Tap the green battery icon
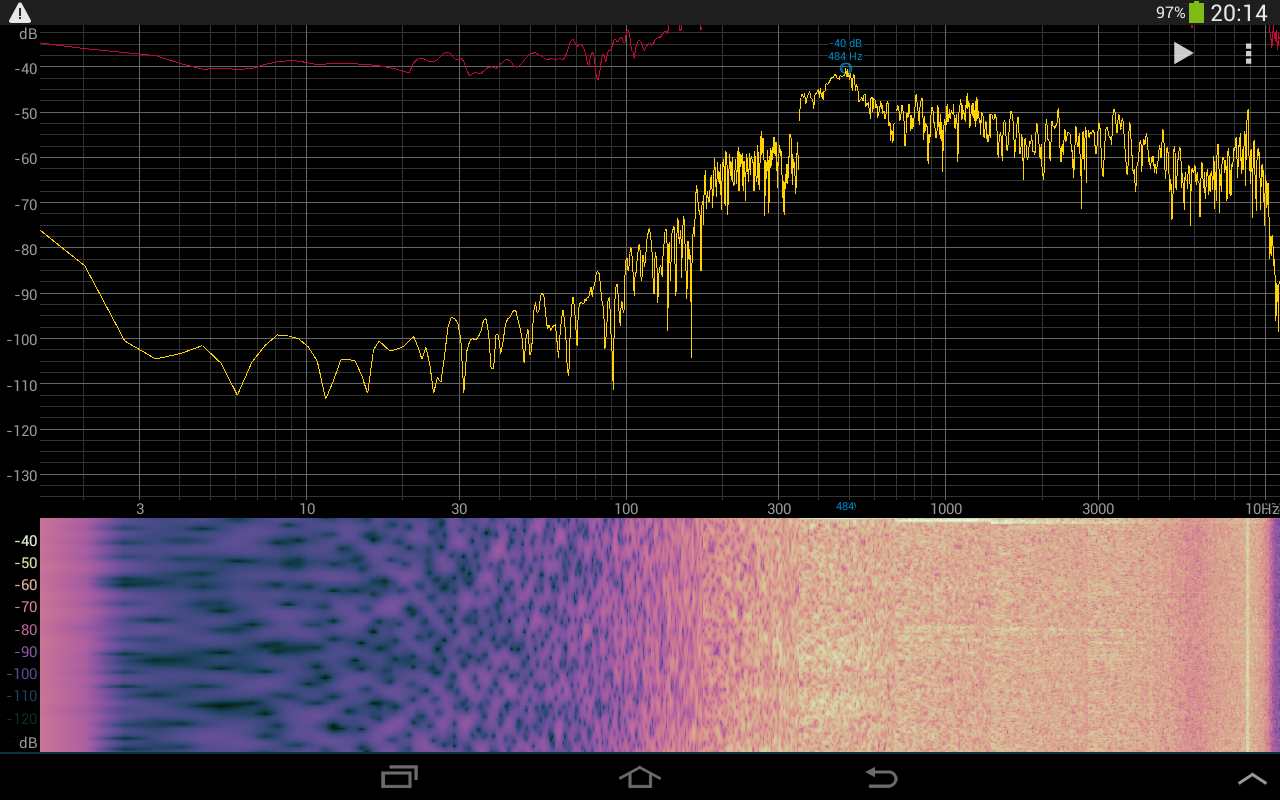The height and width of the screenshot is (800, 1280). click(x=1197, y=13)
